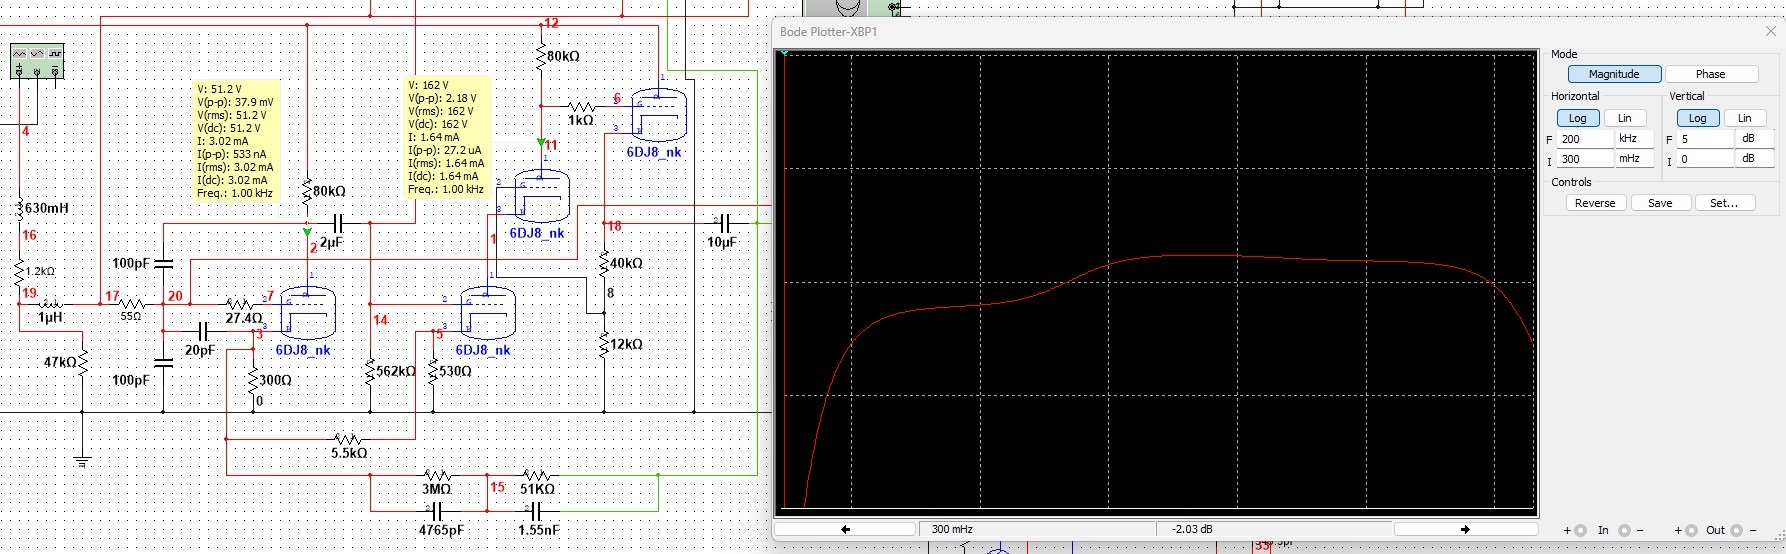
Task: Select the 47kΩ resistor
Action: point(83,362)
